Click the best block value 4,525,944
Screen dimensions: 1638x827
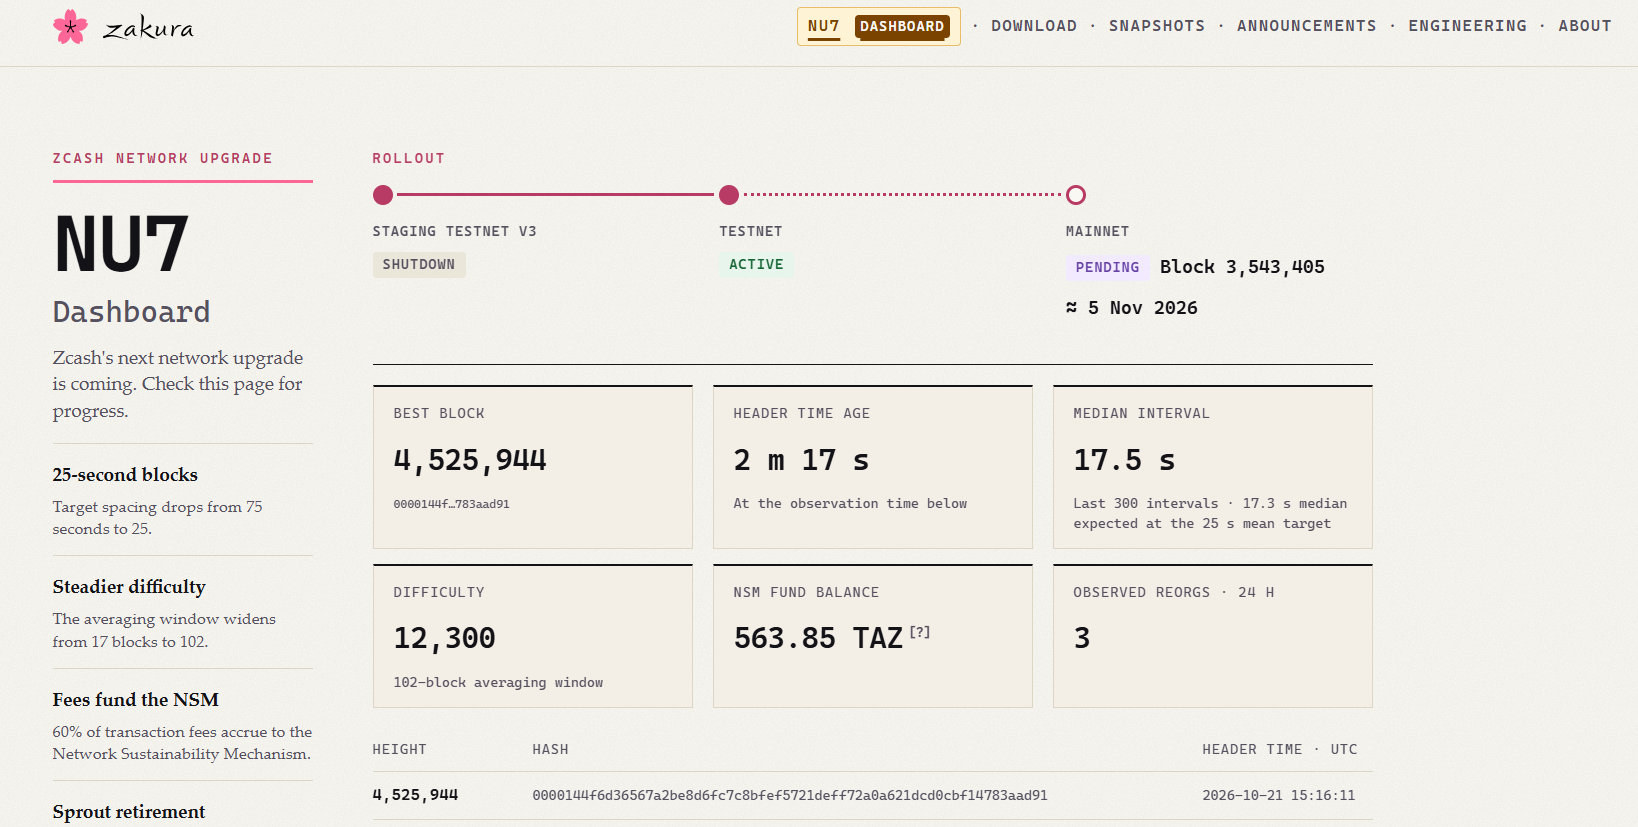pyautogui.click(x=470, y=460)
